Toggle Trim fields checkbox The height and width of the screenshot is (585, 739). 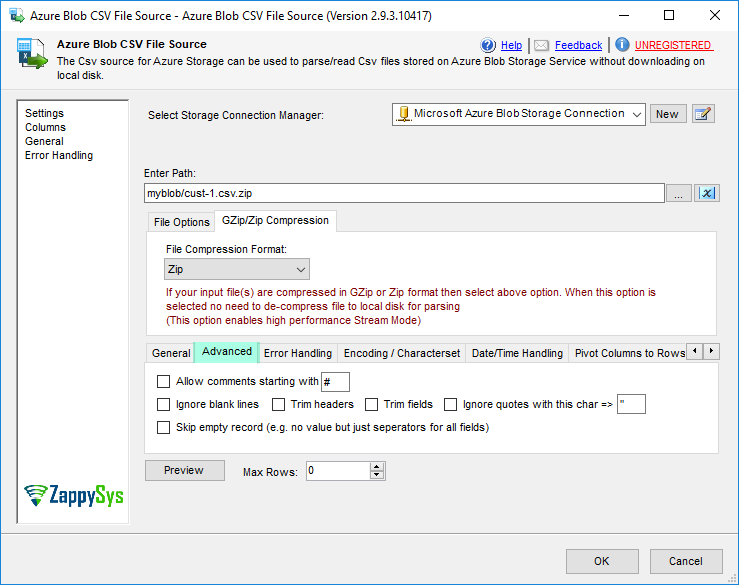[x=371, y=404]
